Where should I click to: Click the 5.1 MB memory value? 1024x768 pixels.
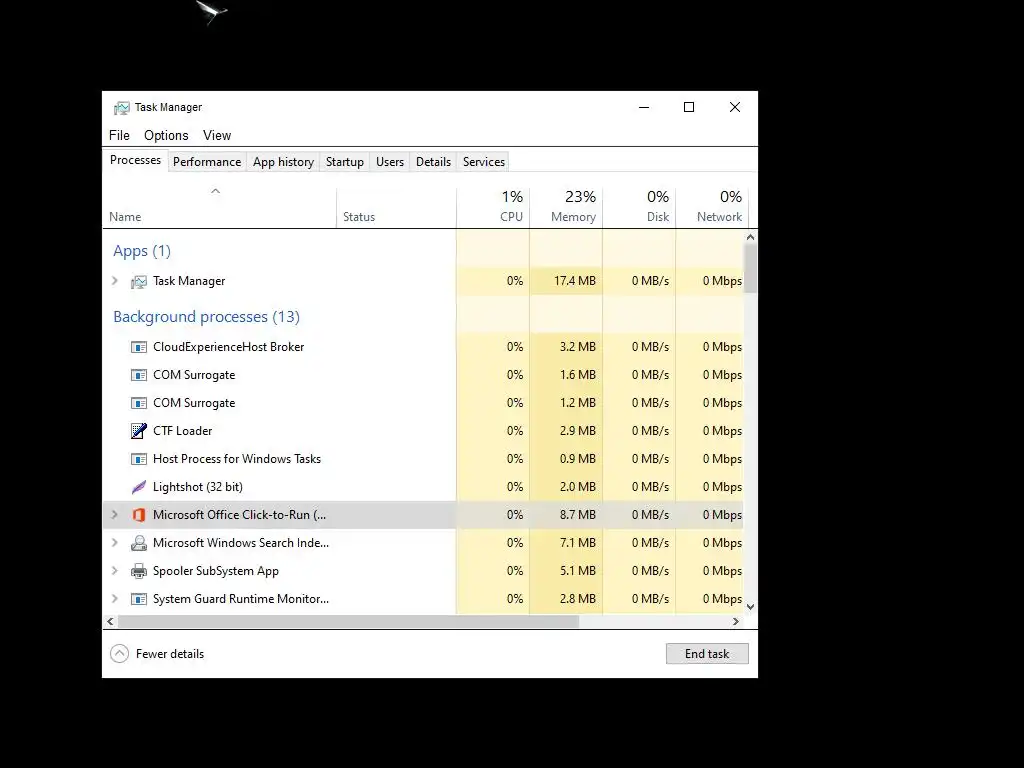[x=578, y=571]
